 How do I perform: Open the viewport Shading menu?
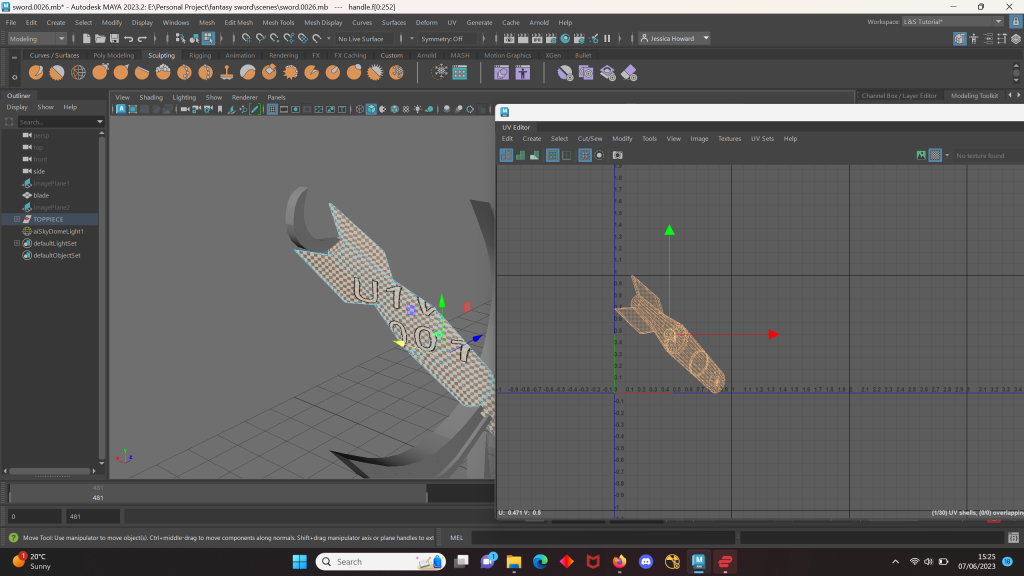point(151,97)
